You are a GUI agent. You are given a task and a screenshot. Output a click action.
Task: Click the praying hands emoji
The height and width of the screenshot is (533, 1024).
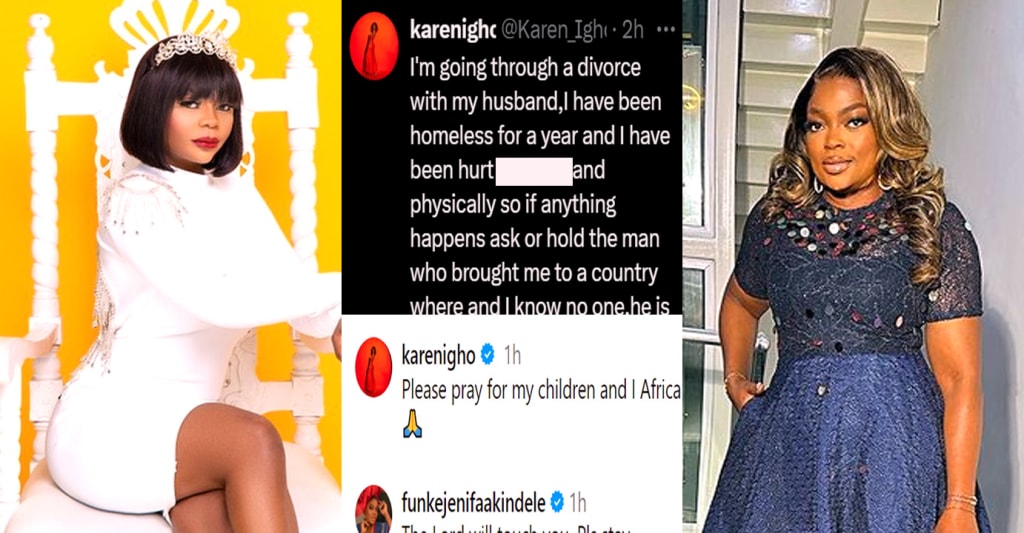click(412, 424)
